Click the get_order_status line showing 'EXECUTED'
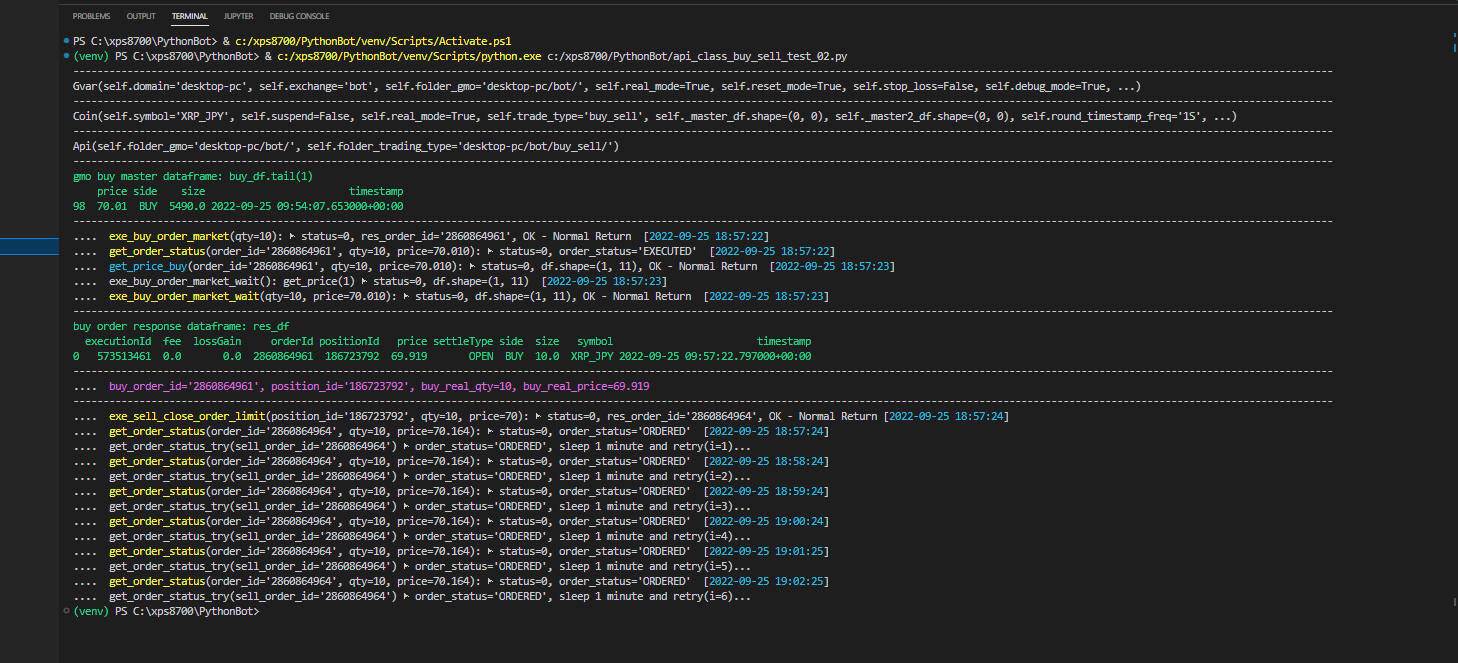This screenshot has height=663, width=1458. tap(454, 251)
